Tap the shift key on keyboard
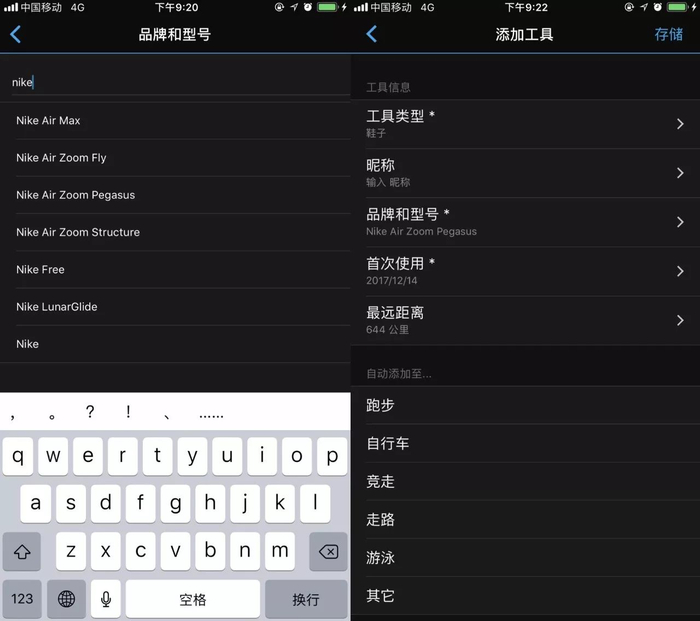 click(x=22, y=552)
